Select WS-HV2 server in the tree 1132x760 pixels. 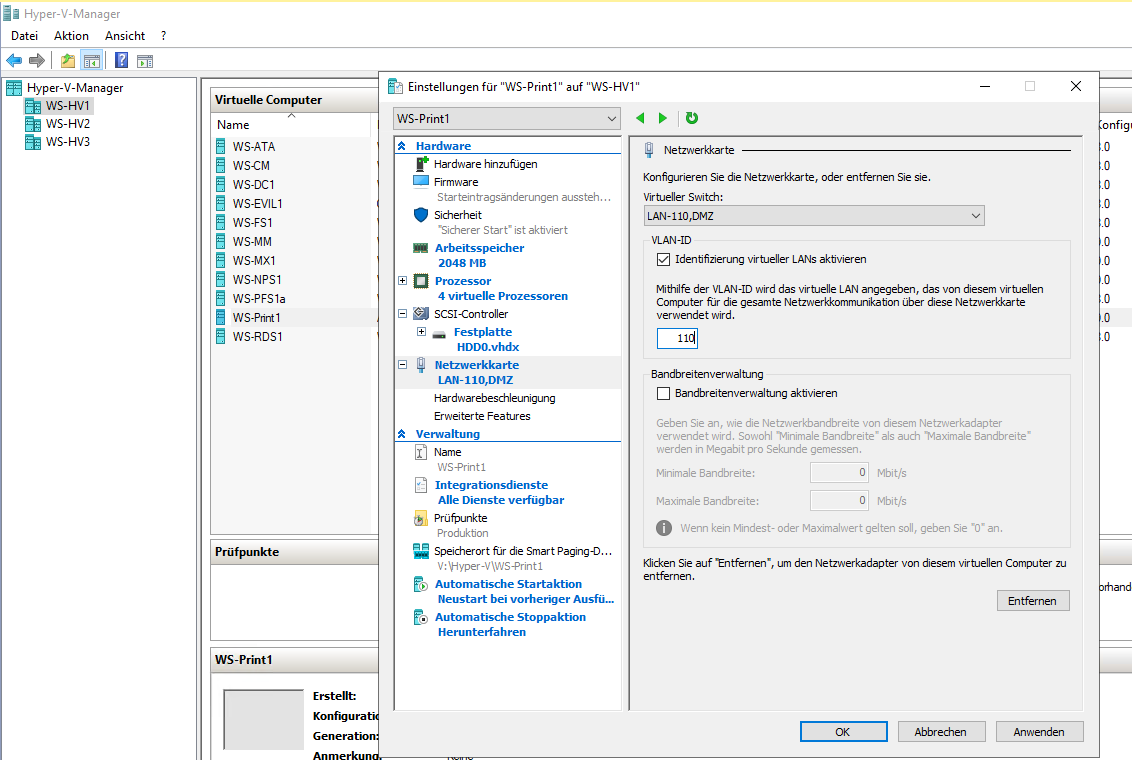pos(67,123)
